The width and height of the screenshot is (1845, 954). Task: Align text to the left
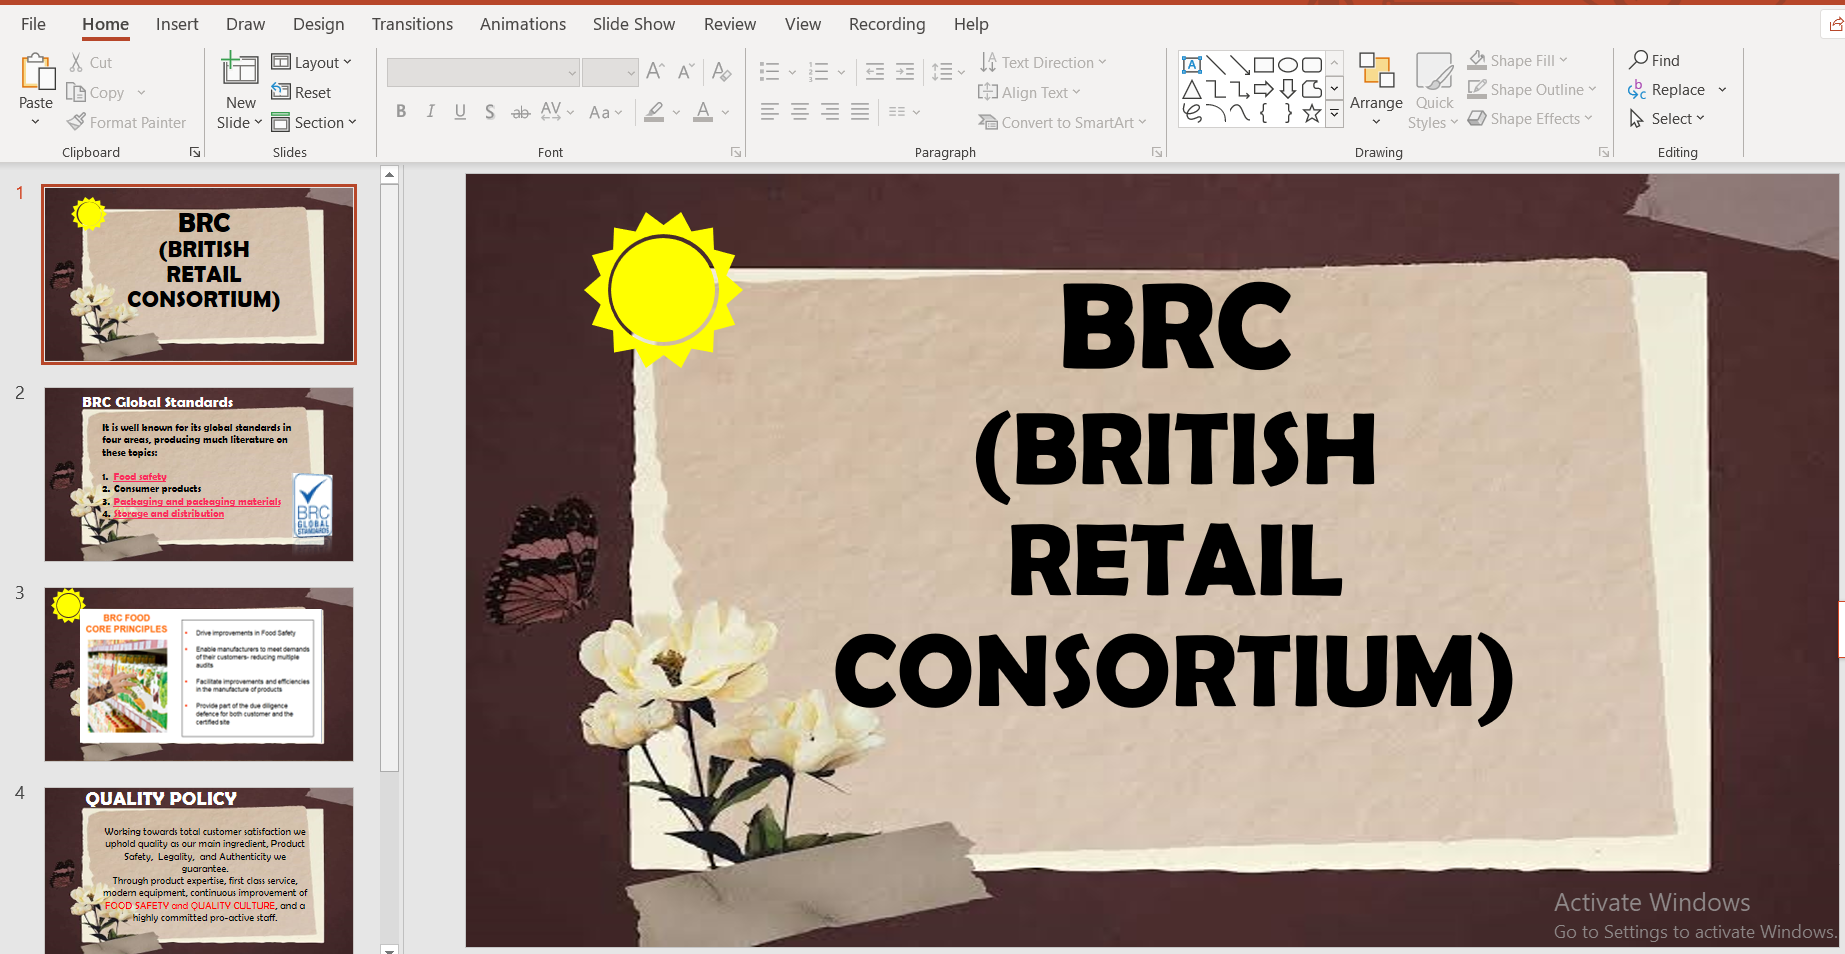(x=770, y=112)
